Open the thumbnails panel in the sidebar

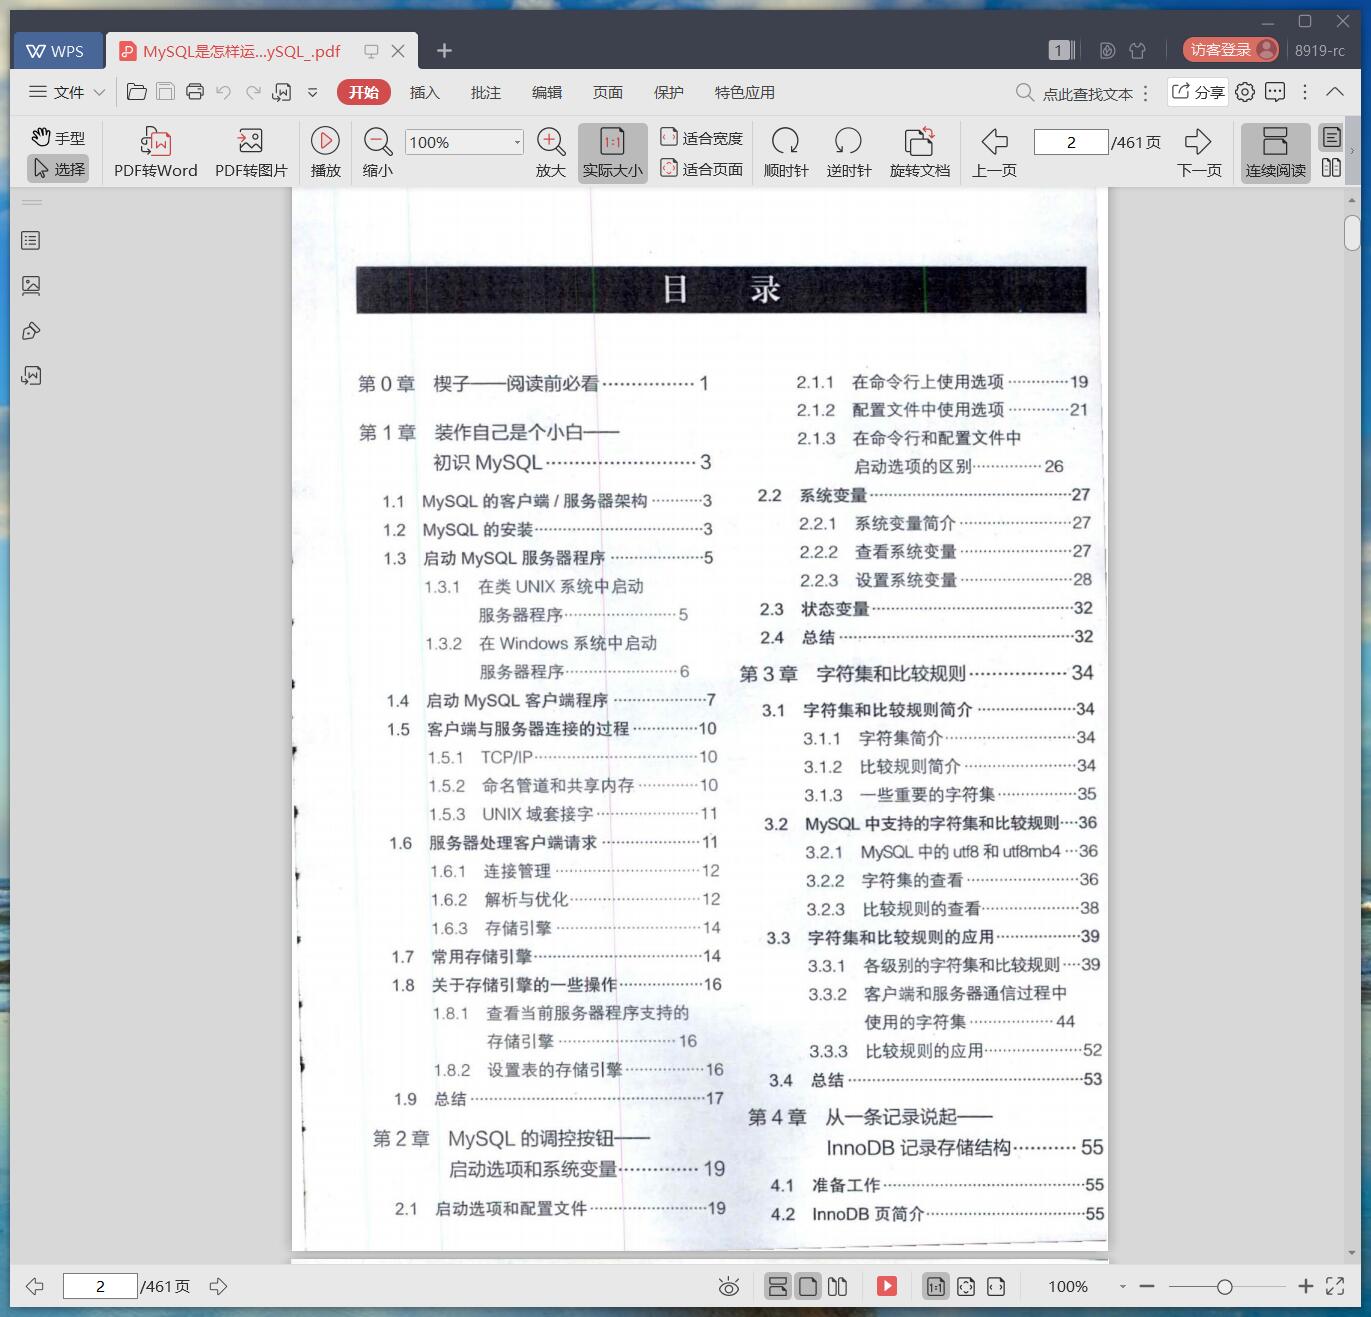[31, 286]
